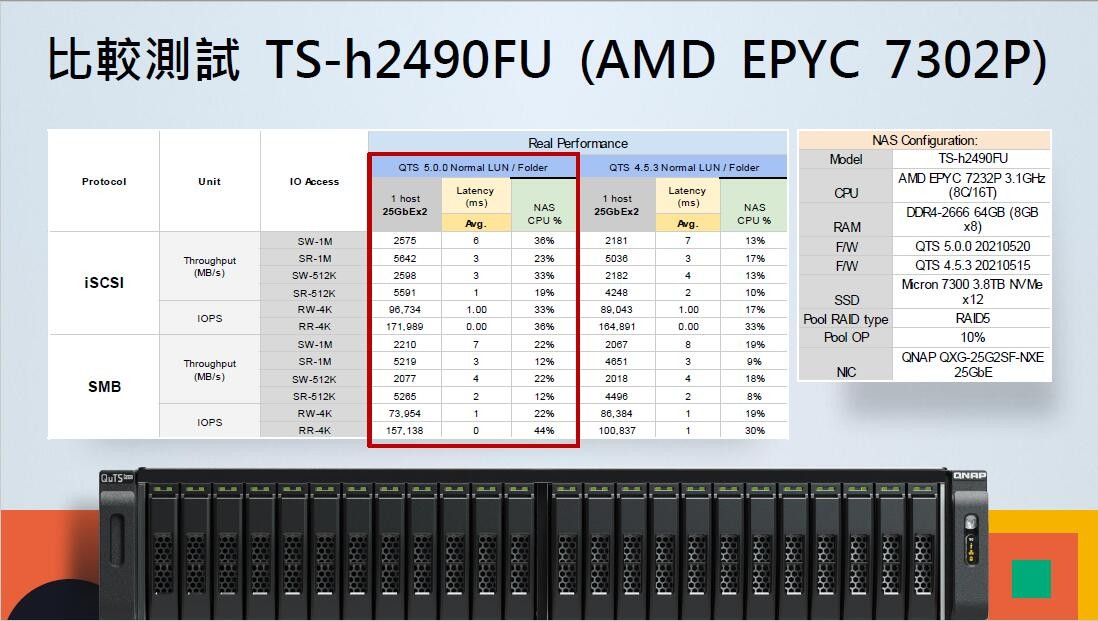Viewport: 1098px width, 621px height.
Task: Click the "NAS Configuration:" header
Action: [924, 140]
